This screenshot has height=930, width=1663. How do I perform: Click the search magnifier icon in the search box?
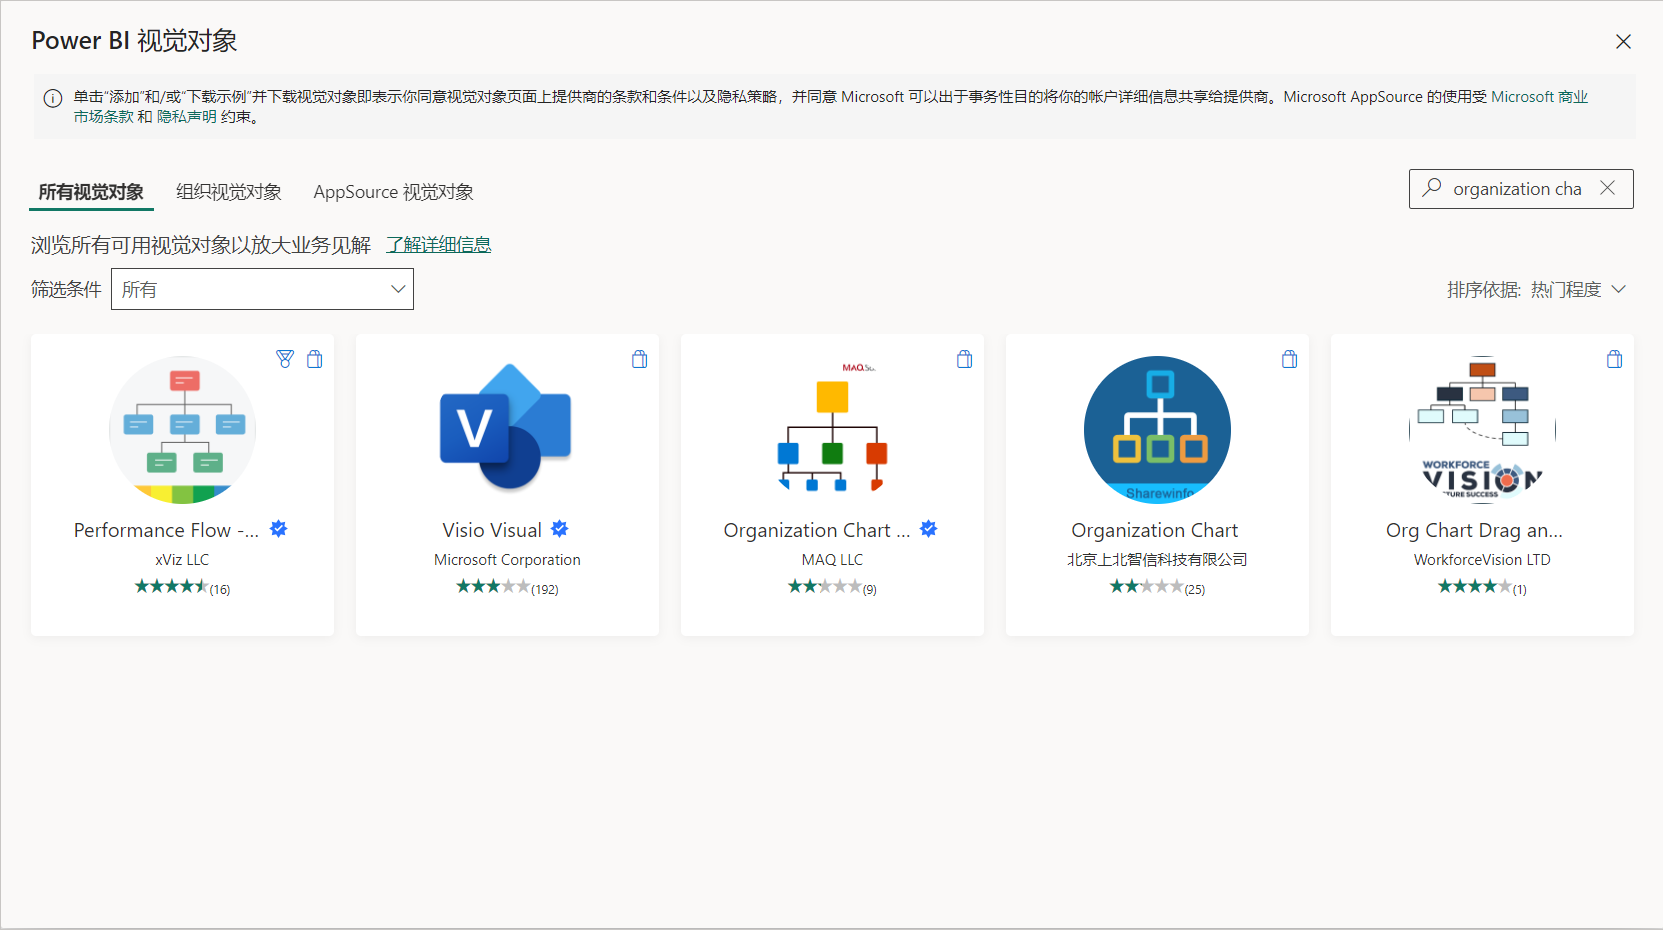coord(1432,188)
